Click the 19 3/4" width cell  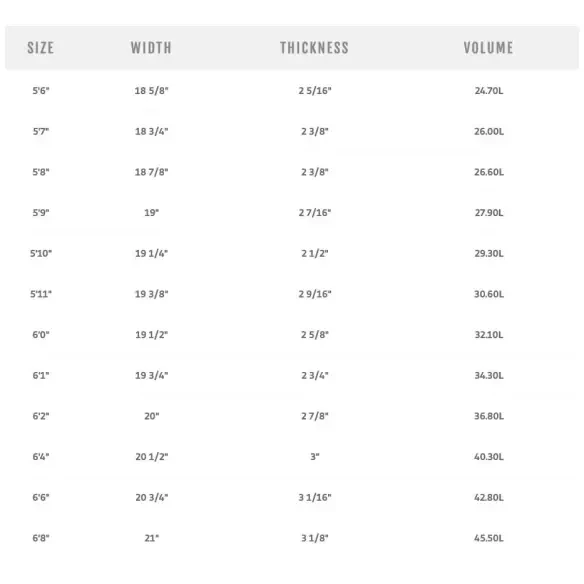point(152,375)
